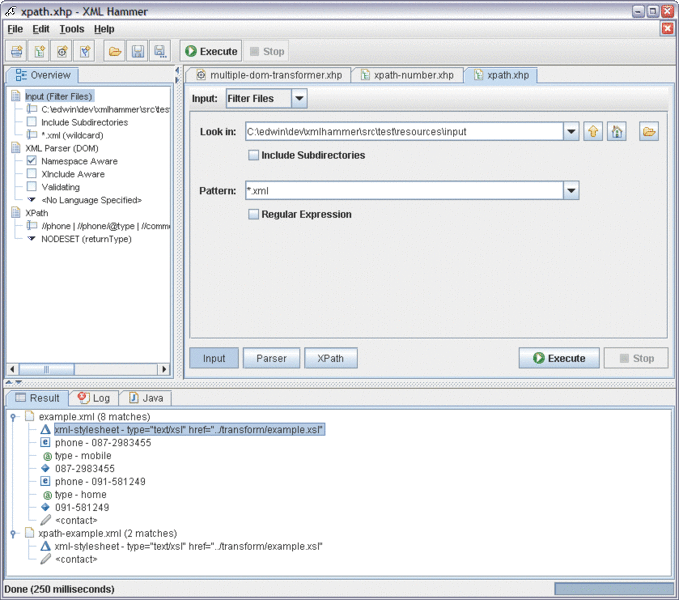Click the Overview scrollbar's right arrow

coord(164,369)
